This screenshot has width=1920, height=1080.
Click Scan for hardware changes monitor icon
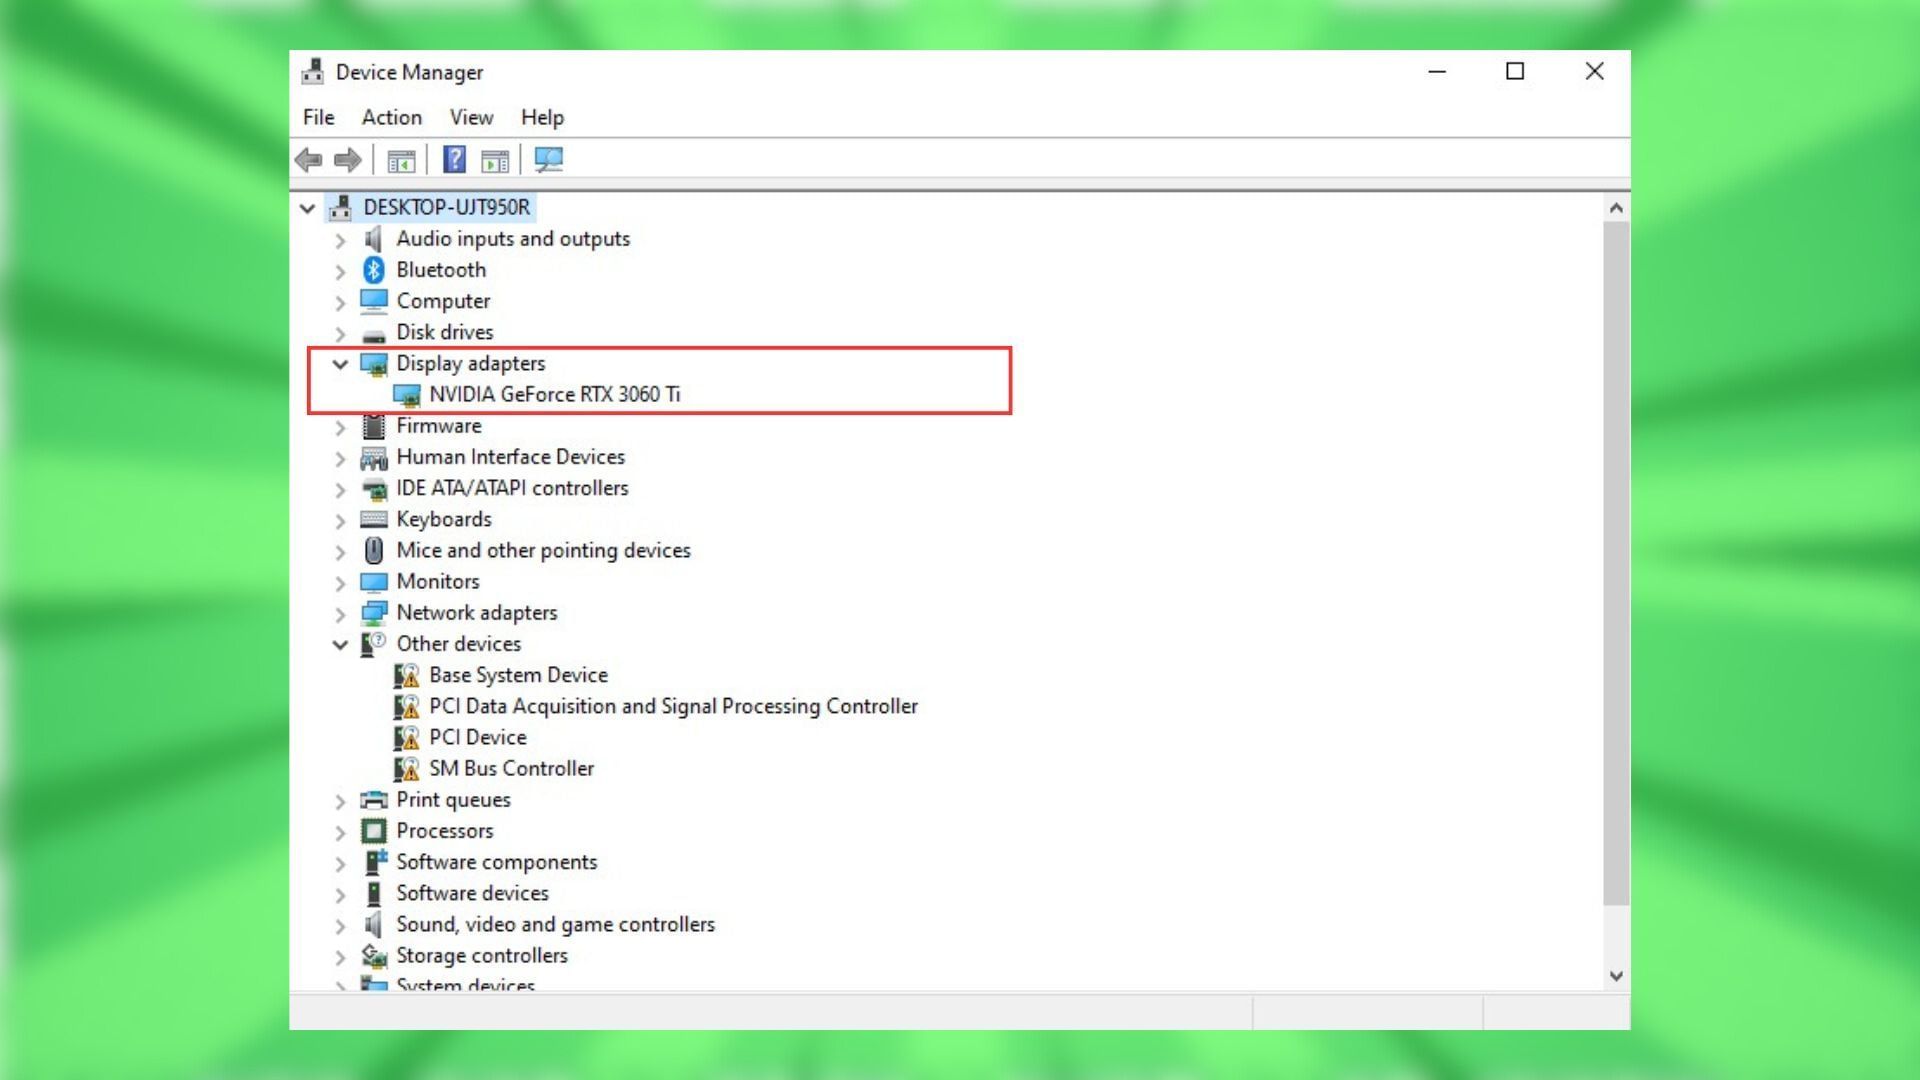(548, 160)
